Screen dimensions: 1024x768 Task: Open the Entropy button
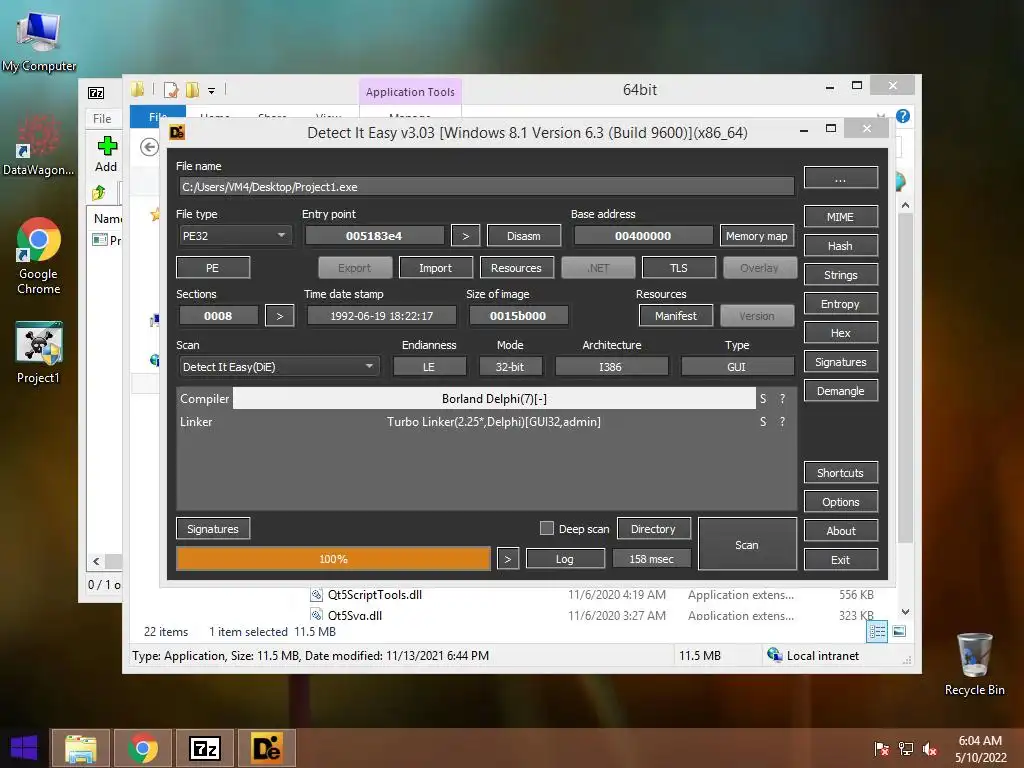tap(840, 304)
